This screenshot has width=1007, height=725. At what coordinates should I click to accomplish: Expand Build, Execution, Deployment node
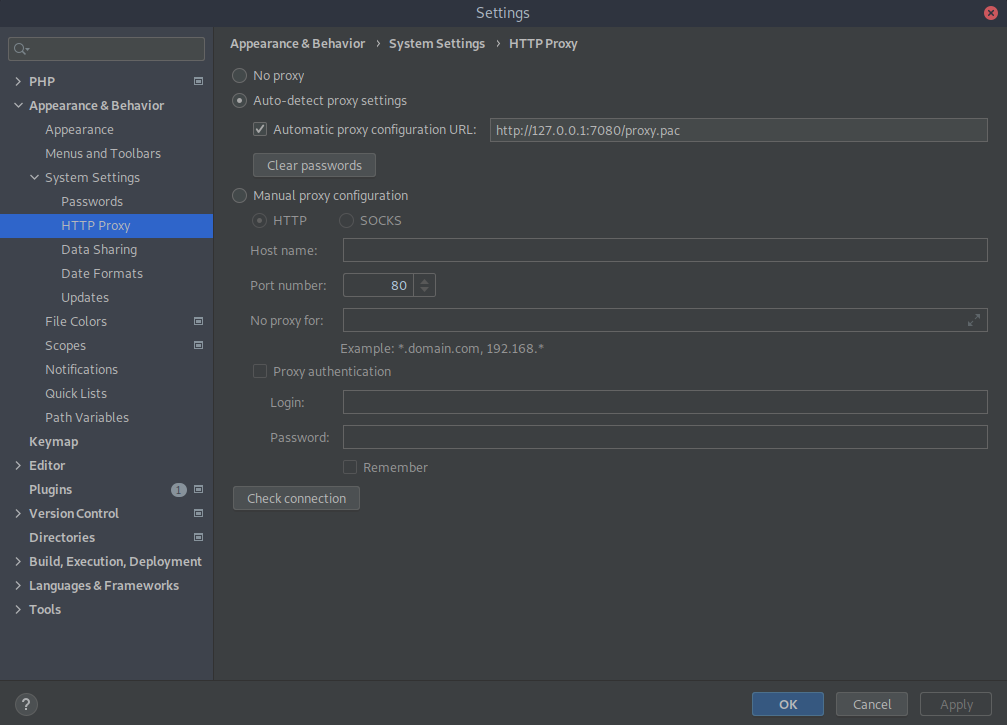click(18, 561)
